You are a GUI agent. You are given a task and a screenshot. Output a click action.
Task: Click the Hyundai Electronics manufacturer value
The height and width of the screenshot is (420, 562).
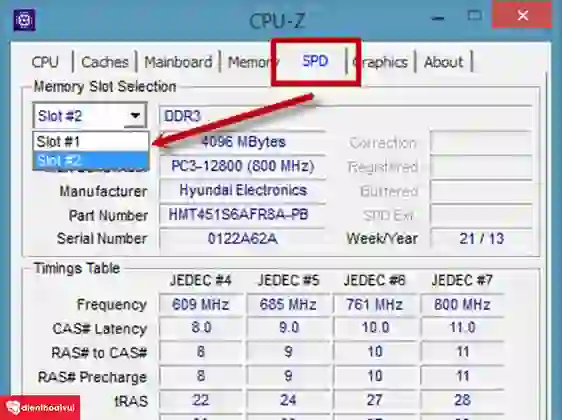pyautogui.click(x=243, y=190)
